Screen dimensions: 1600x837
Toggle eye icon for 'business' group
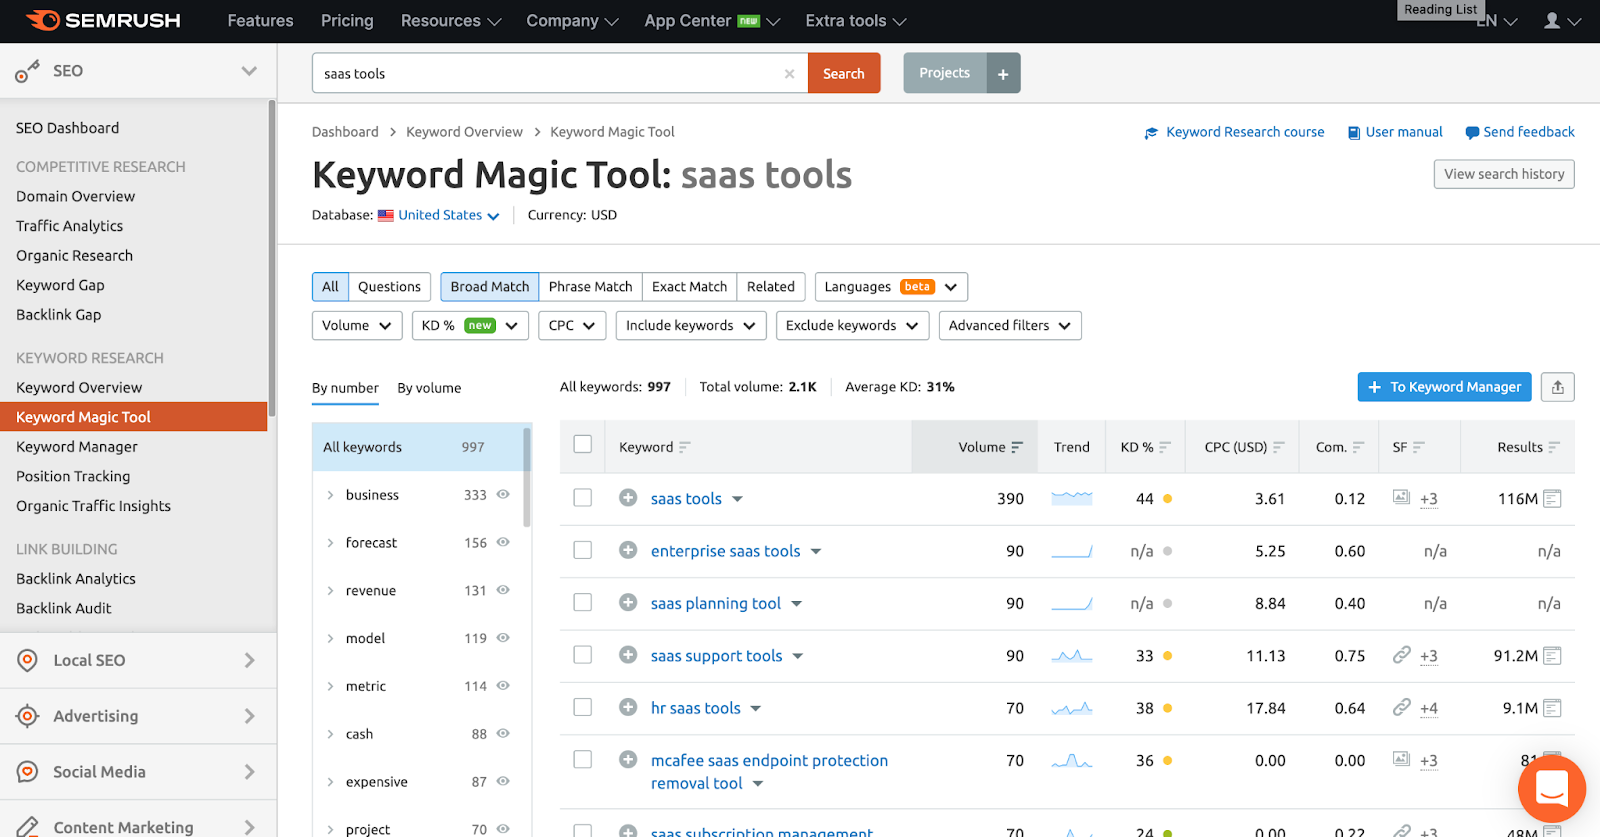pos(503,494)
